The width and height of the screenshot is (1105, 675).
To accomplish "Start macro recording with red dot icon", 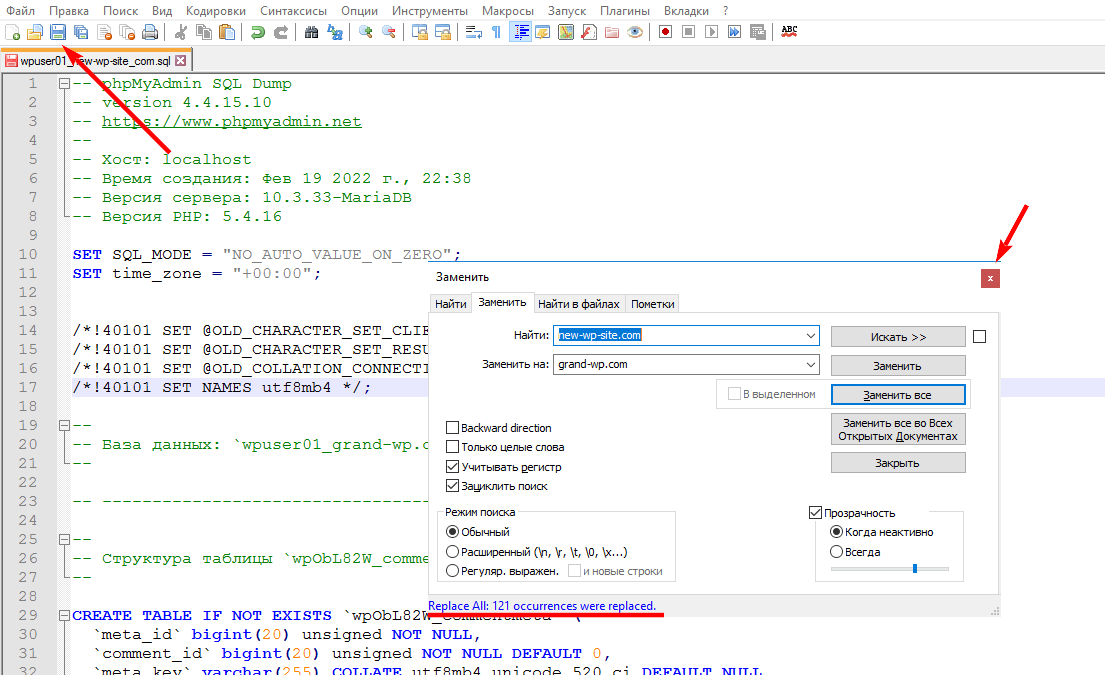I will coord(666,32).
